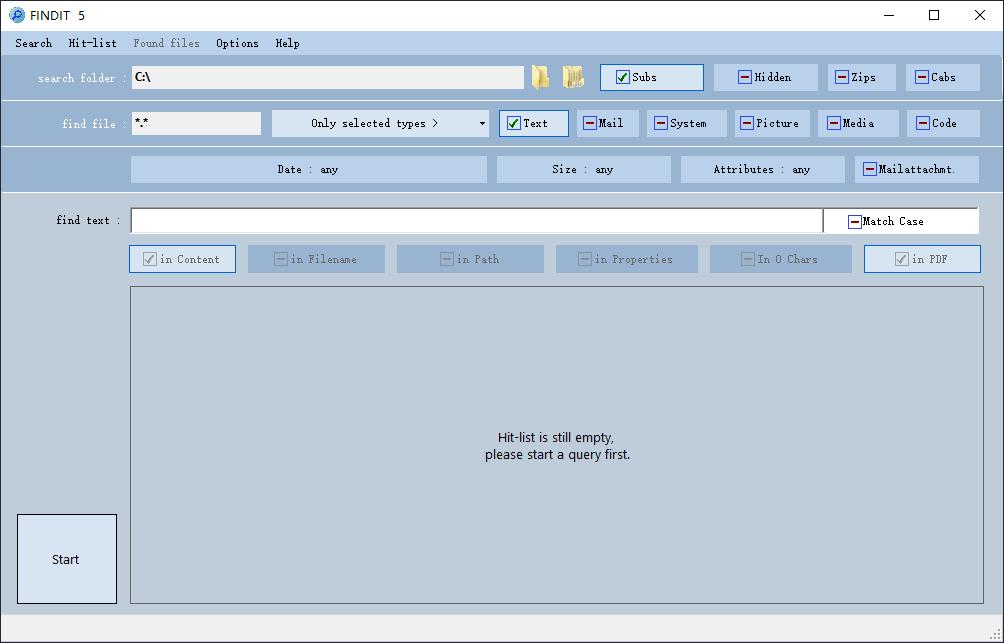
Task: Click the Size : any filter button
Action: click(x=583, y=170)
